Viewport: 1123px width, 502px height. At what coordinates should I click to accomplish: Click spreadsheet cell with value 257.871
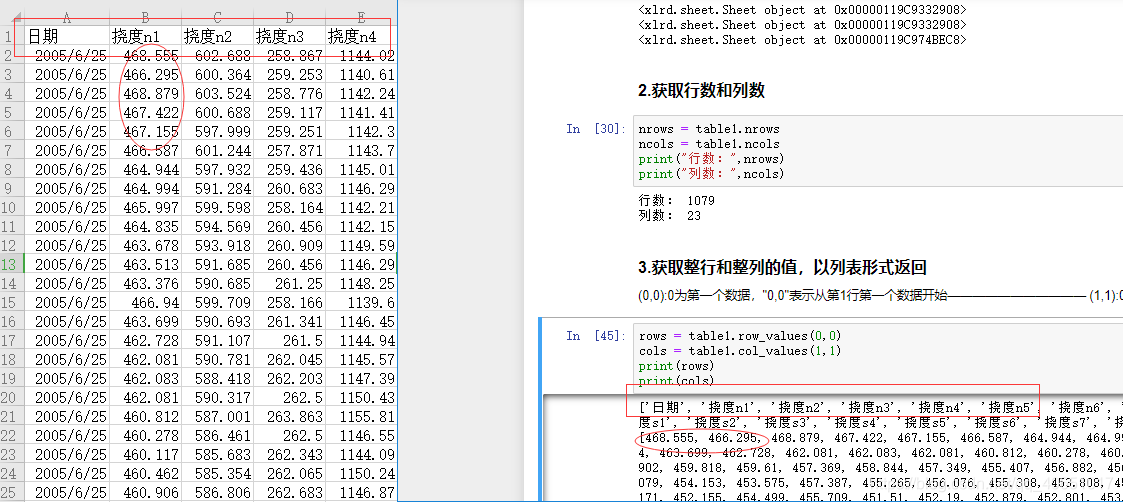[x=289, y=150]
